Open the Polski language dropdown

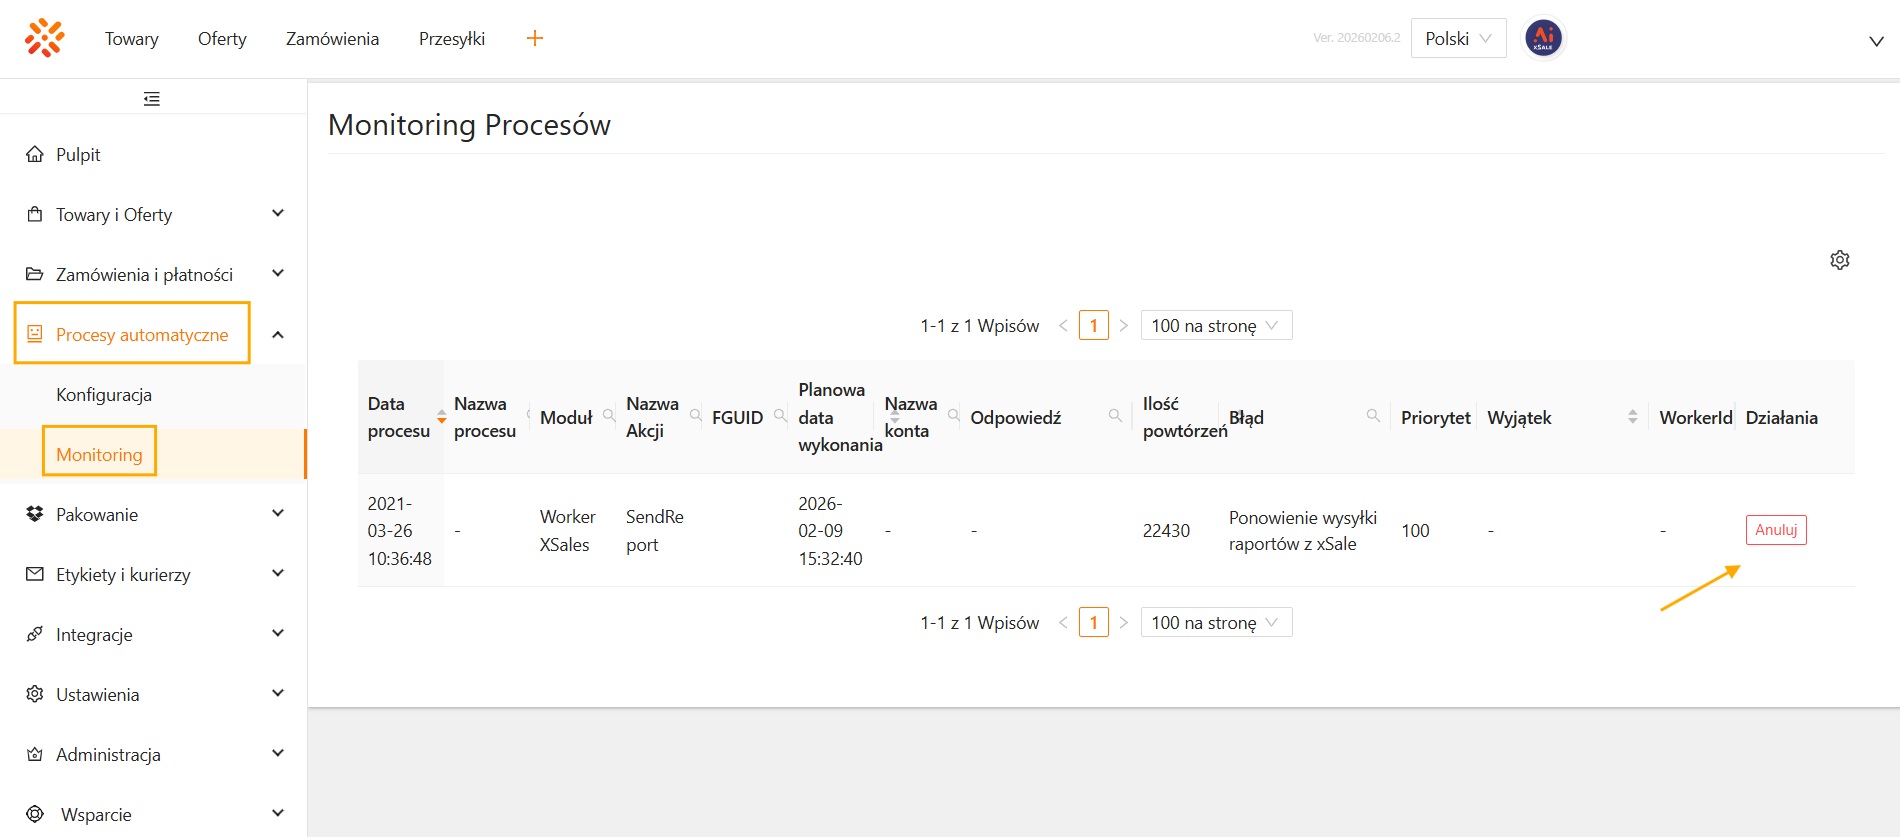1457,39
